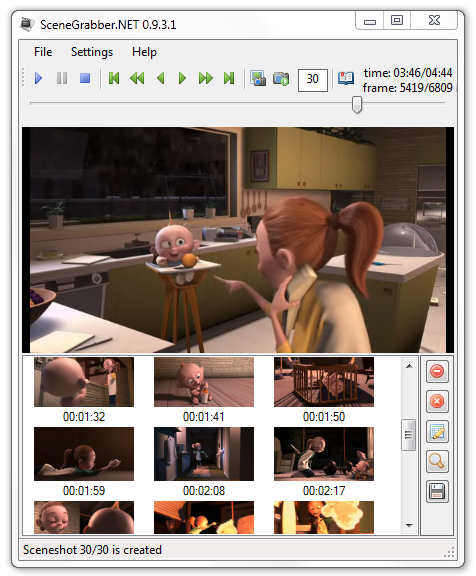The height and width of the screenshot is (576, 476).
Task: Jump to the last frame
Action: [229, 78]
